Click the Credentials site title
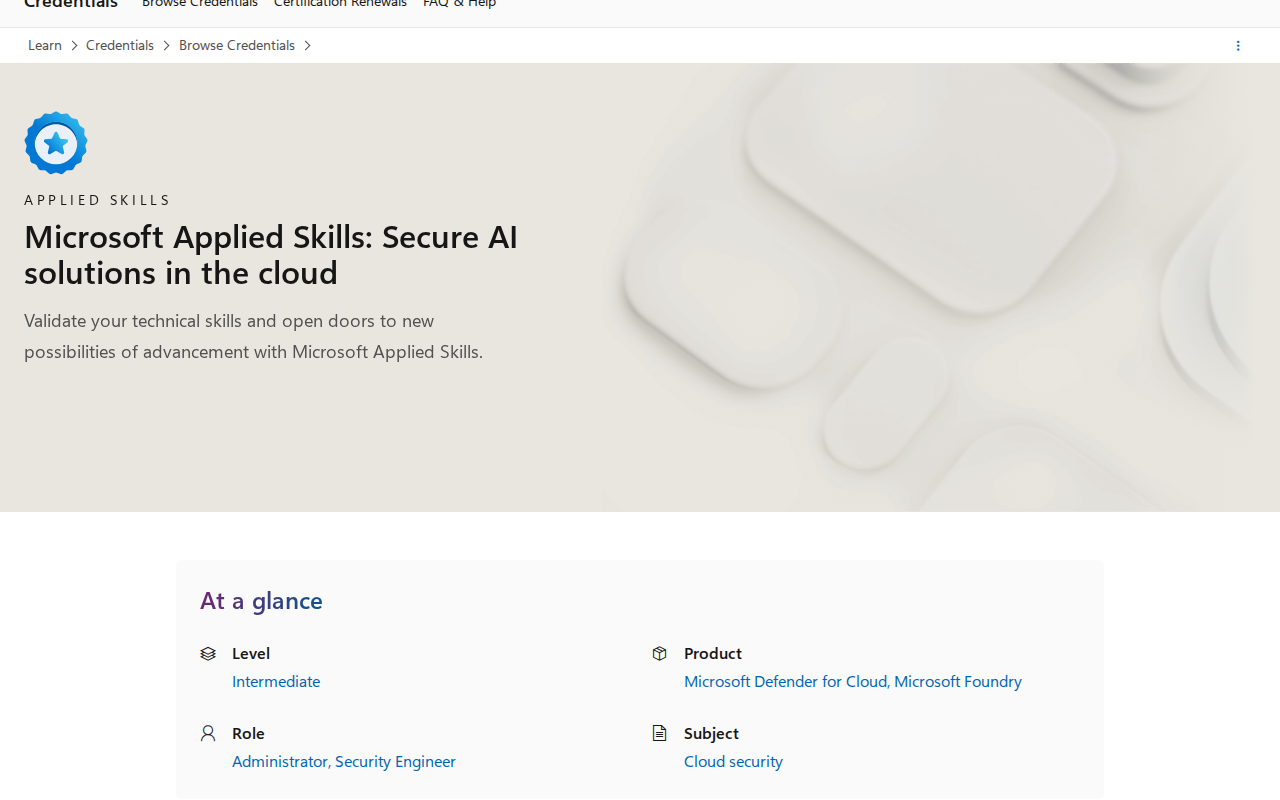The height and width of the screenshot is (800, 1280). [71, 4]
